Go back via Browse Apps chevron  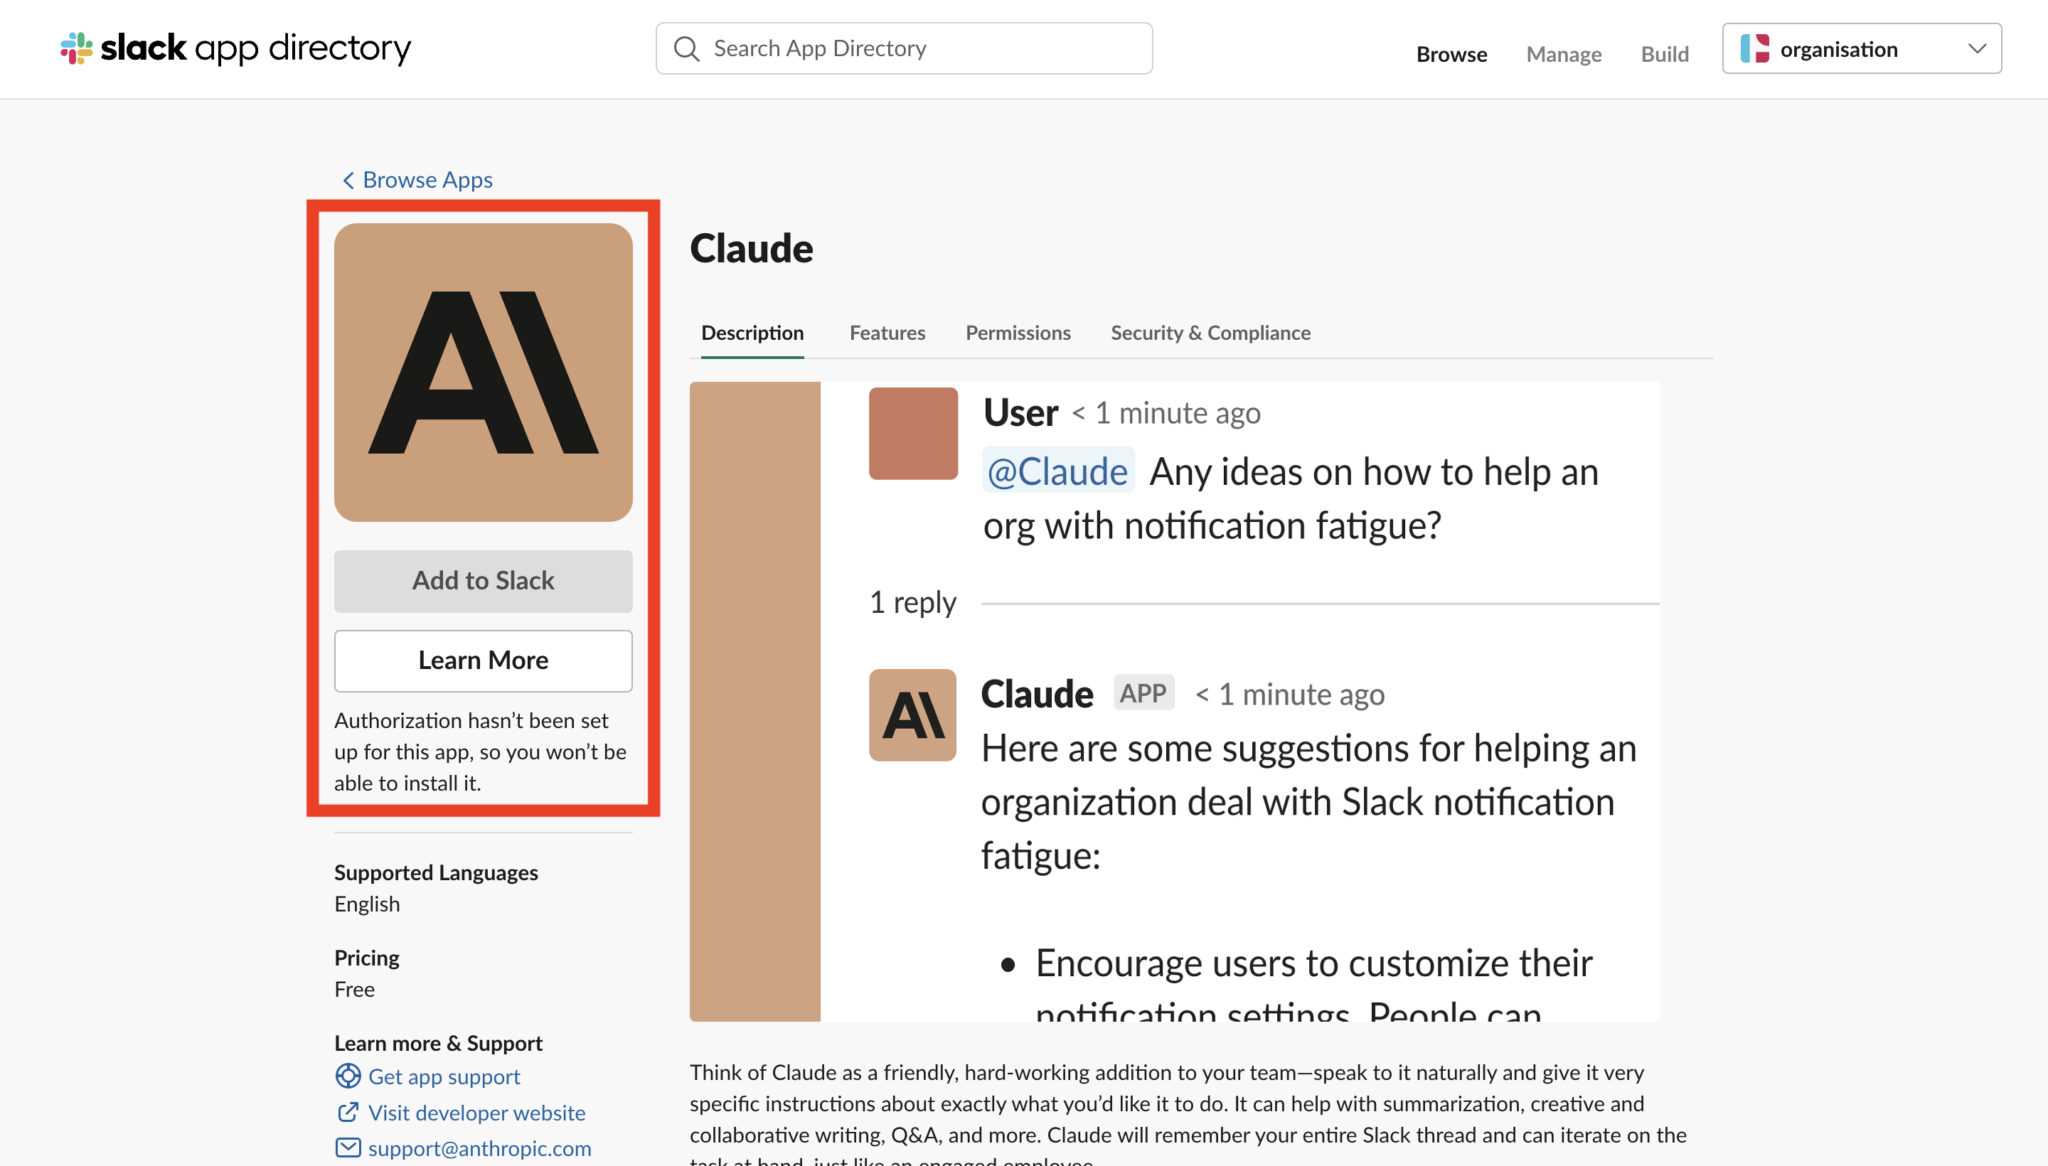(x=348, y=180)
